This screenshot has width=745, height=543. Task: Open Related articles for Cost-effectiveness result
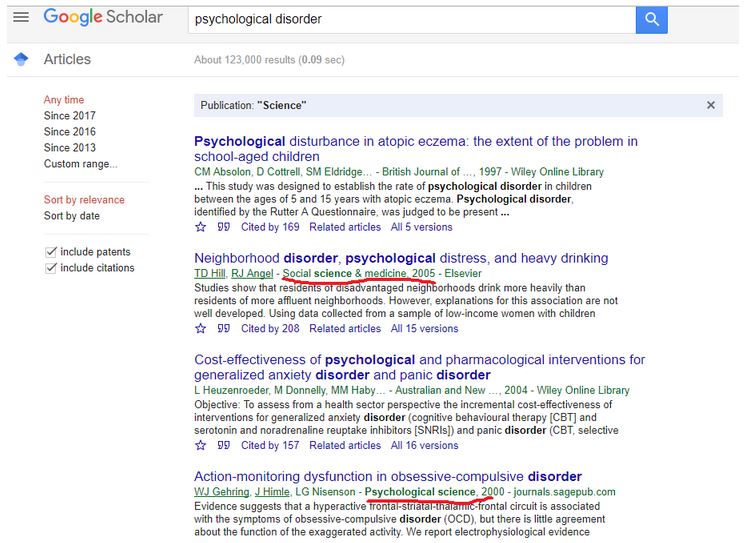[x=345, y=446]
